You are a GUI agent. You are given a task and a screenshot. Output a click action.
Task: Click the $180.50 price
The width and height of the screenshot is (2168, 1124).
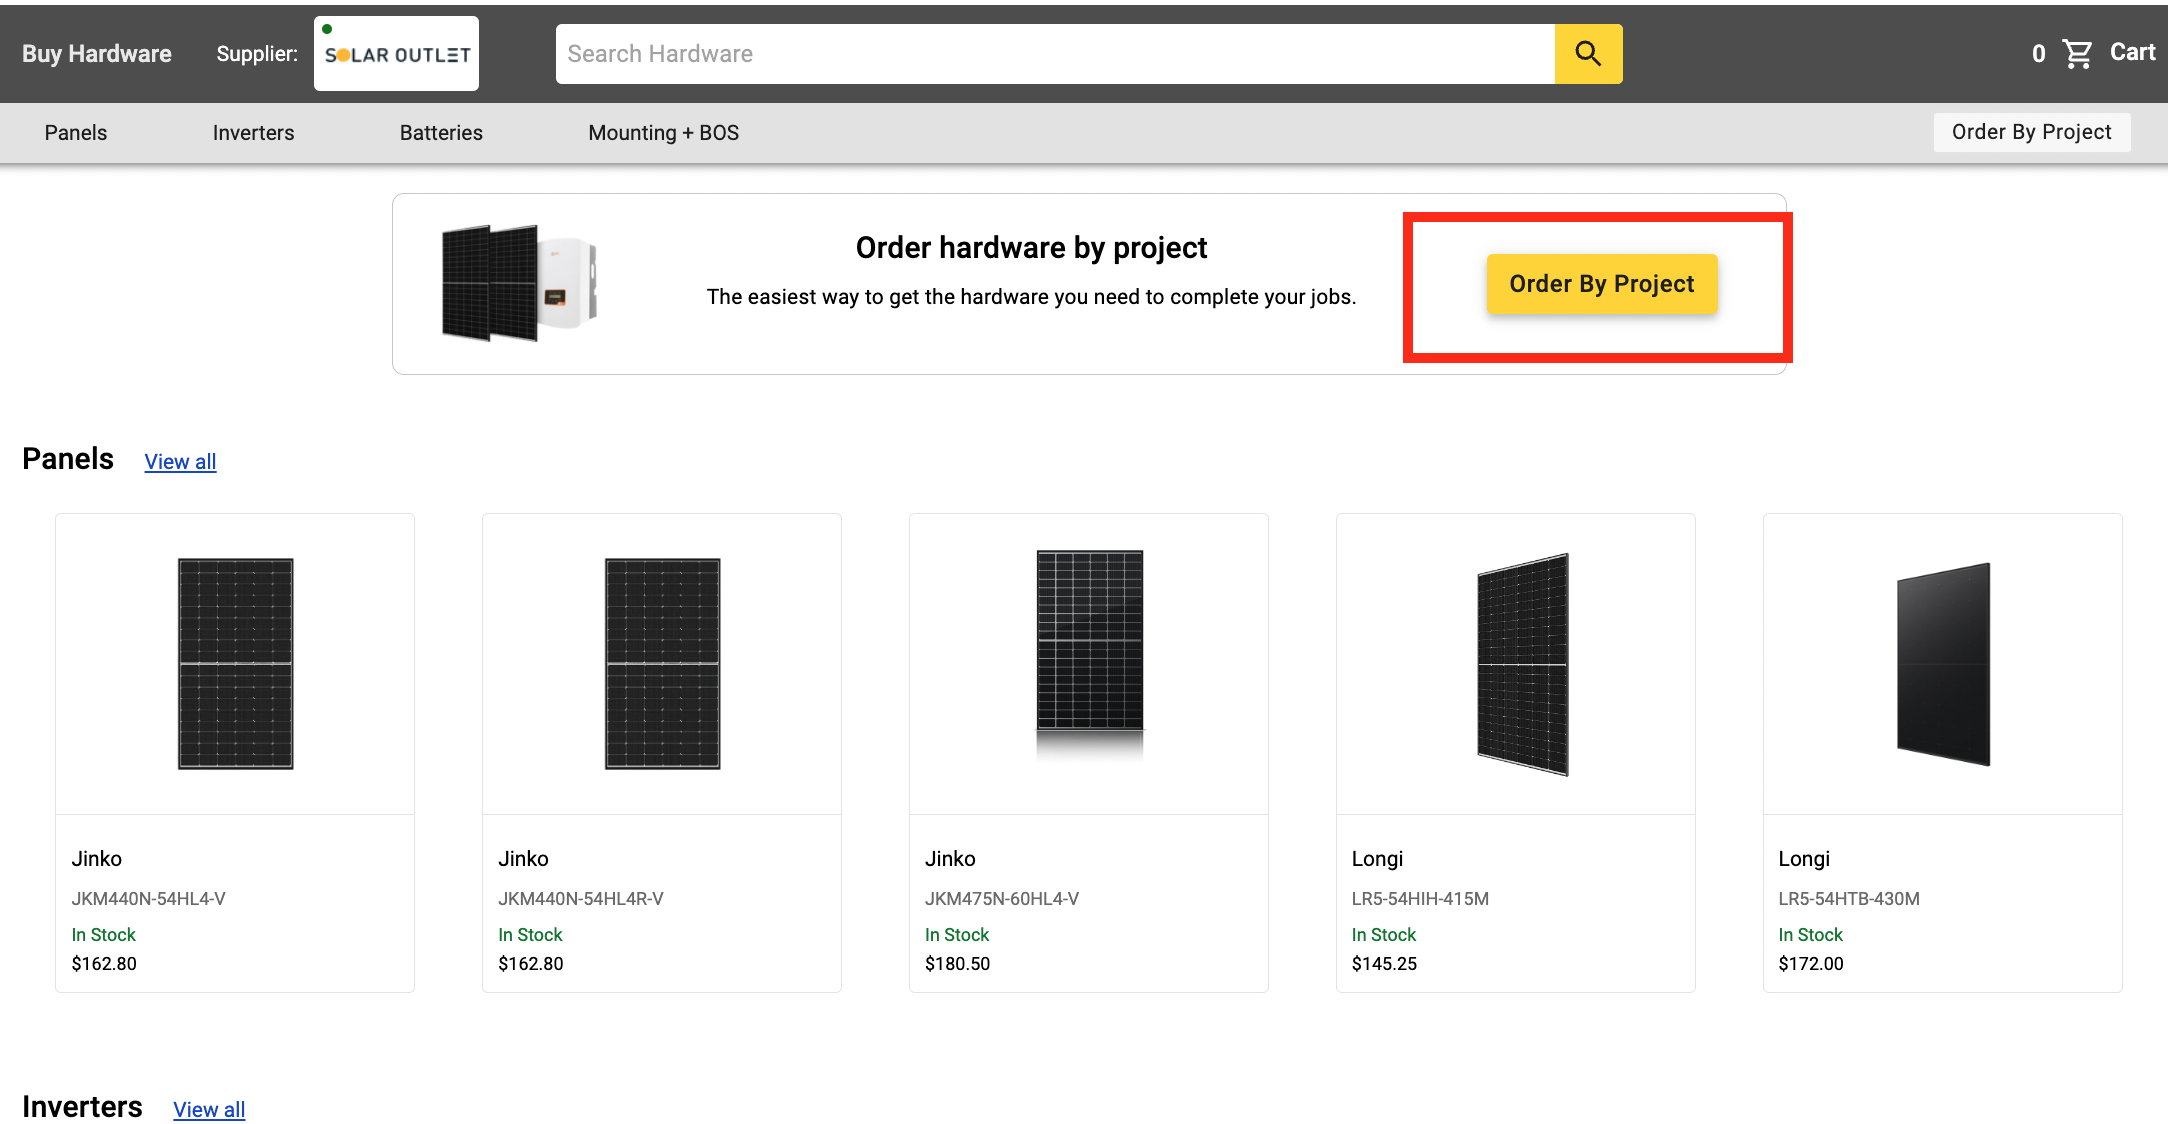point(957,964)
